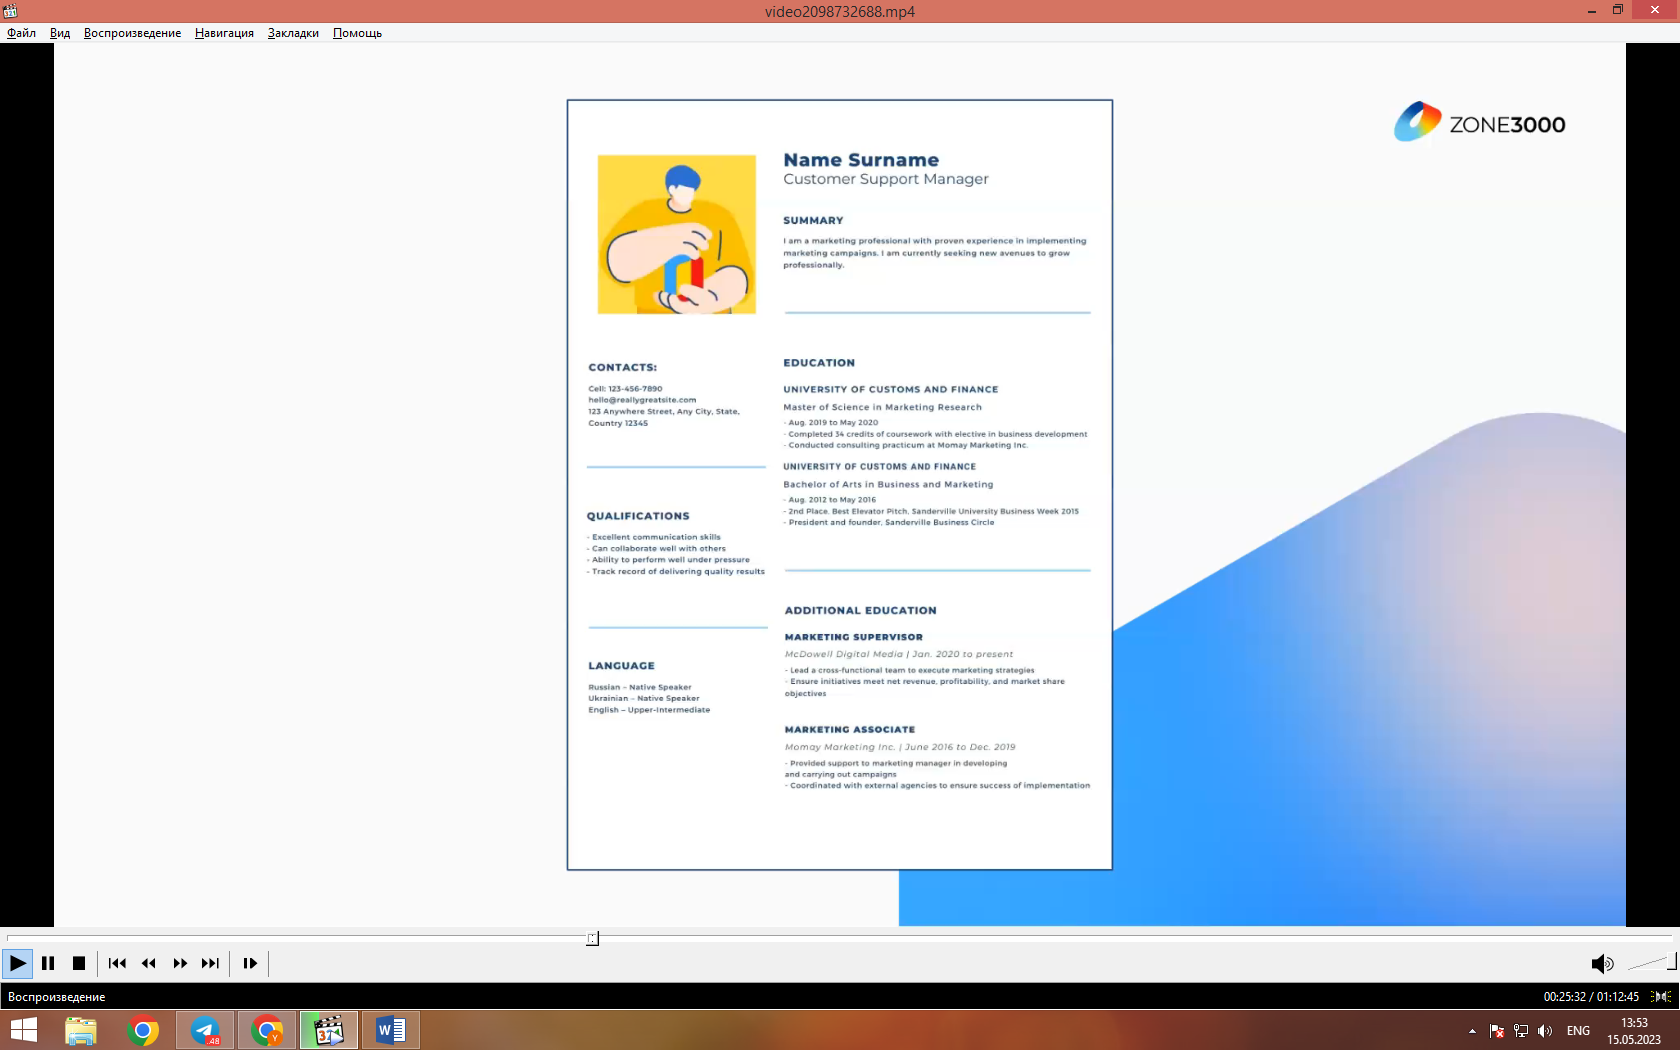Close the player window
Viewport: 1680px width, 1050px height.
1655,11
